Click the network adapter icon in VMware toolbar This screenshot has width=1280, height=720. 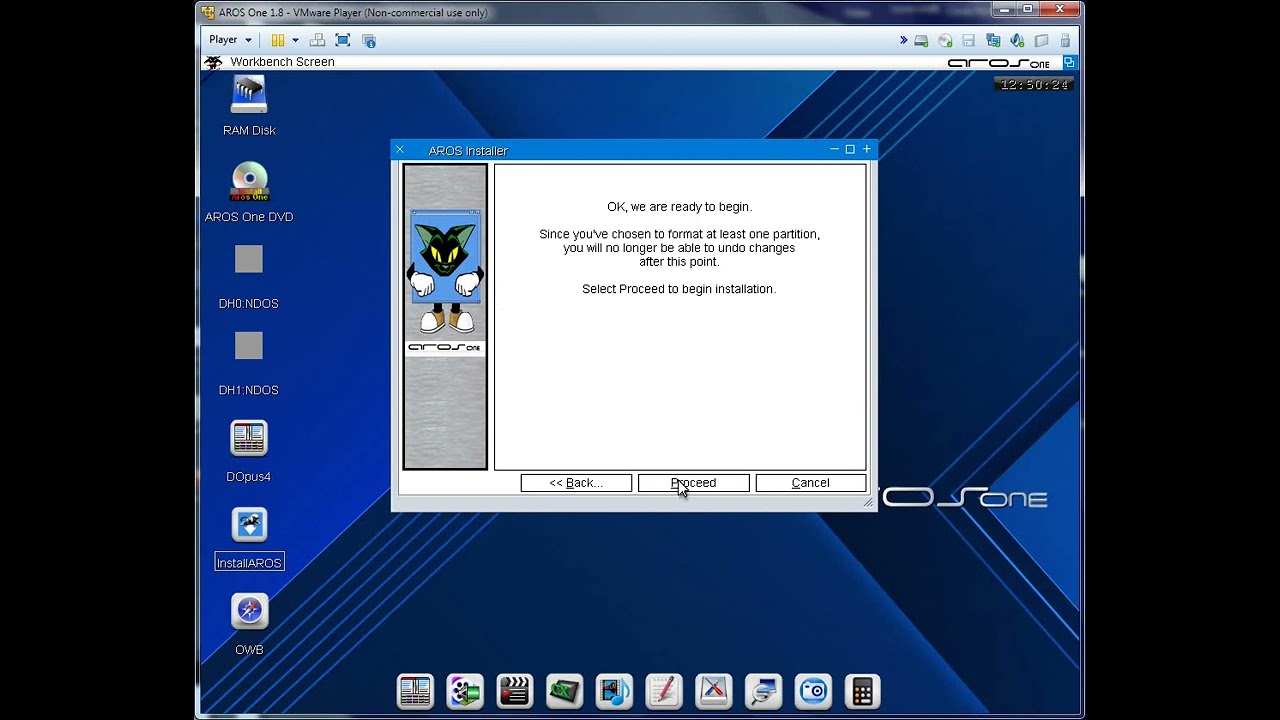(x=993, y=41)
